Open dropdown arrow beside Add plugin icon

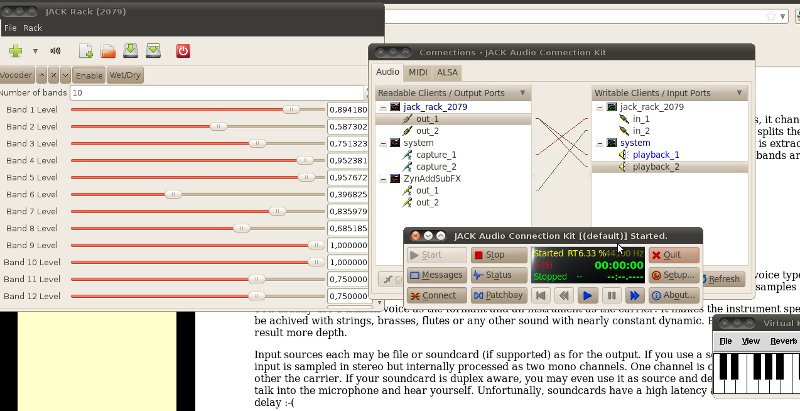point(35,50)
